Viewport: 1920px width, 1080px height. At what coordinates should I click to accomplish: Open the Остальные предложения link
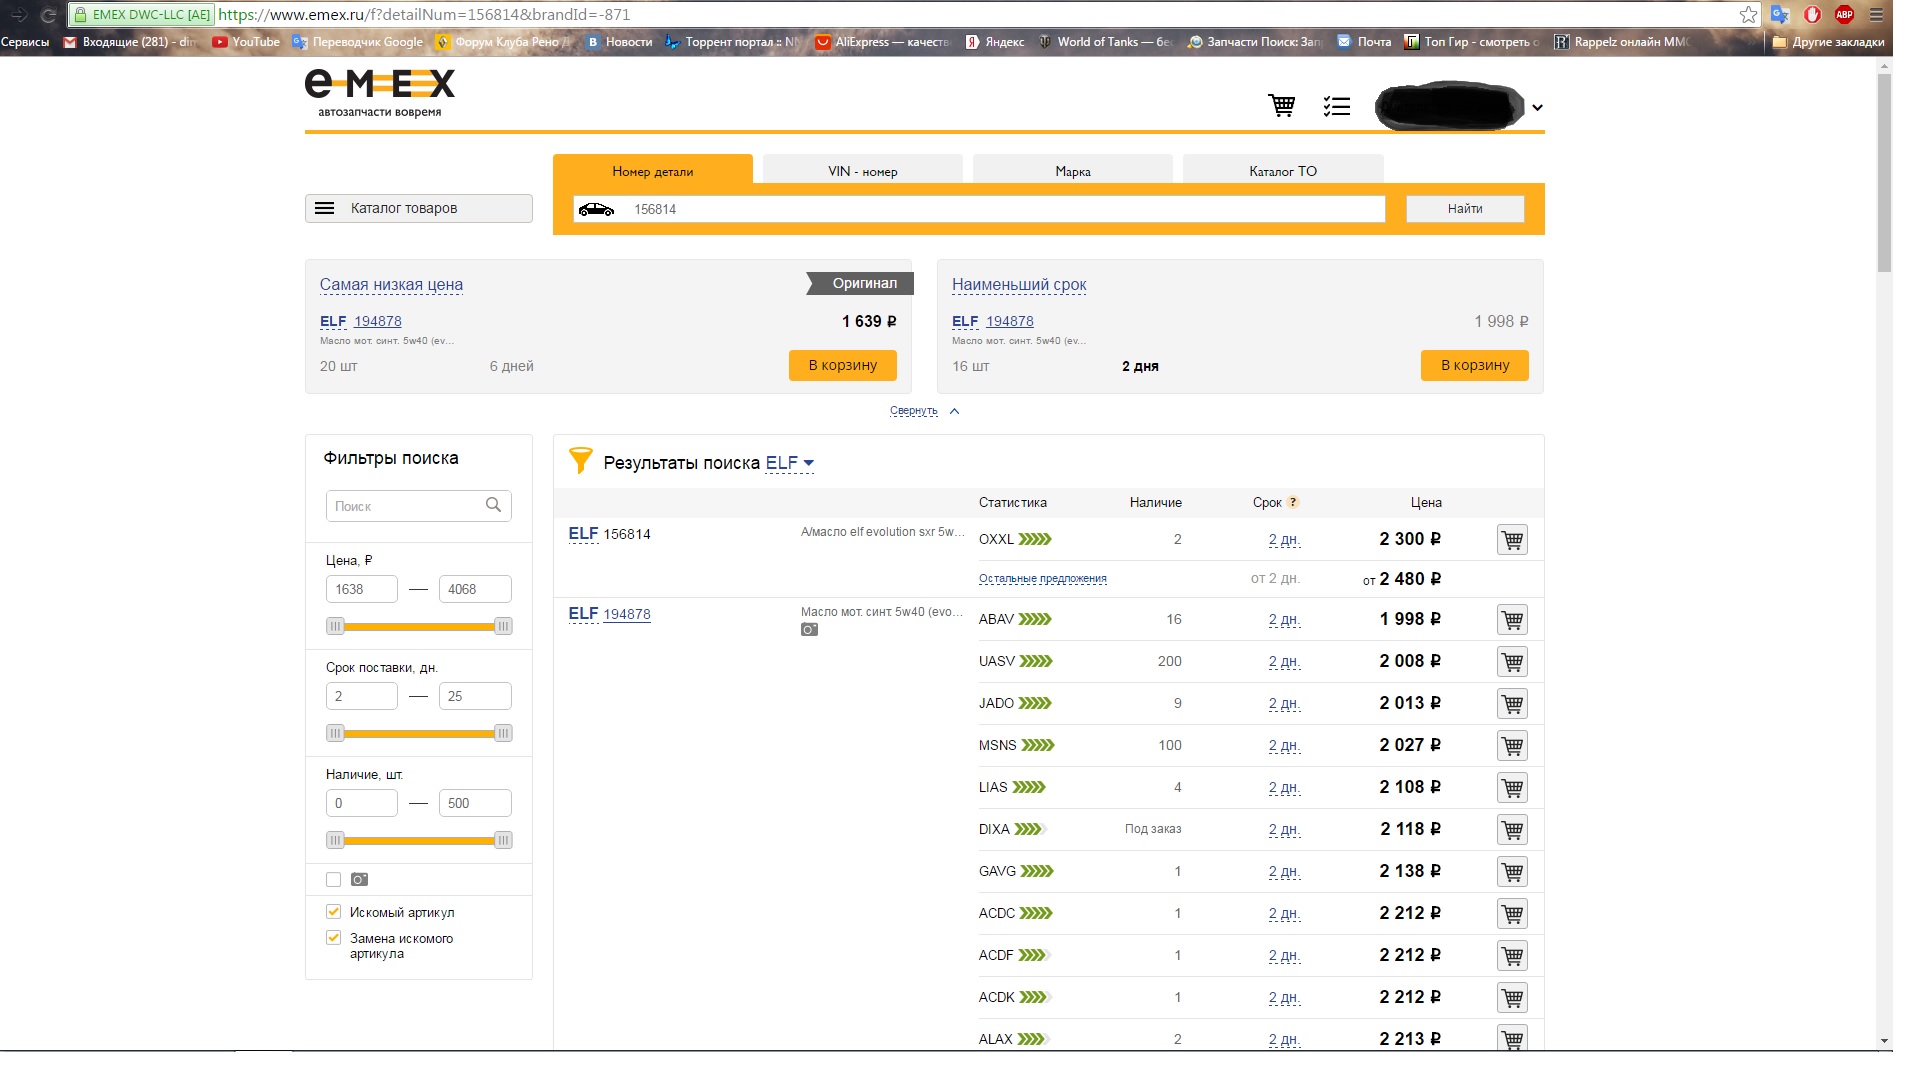pyautogui.click(x=1042, y=579)
